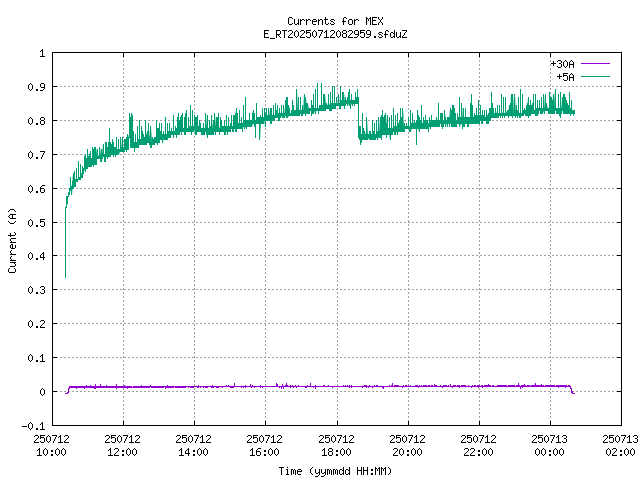Click y-axis tick value 0.6
Screen dimensions: 640x480
pyautogui.click(x=36, y=189)
